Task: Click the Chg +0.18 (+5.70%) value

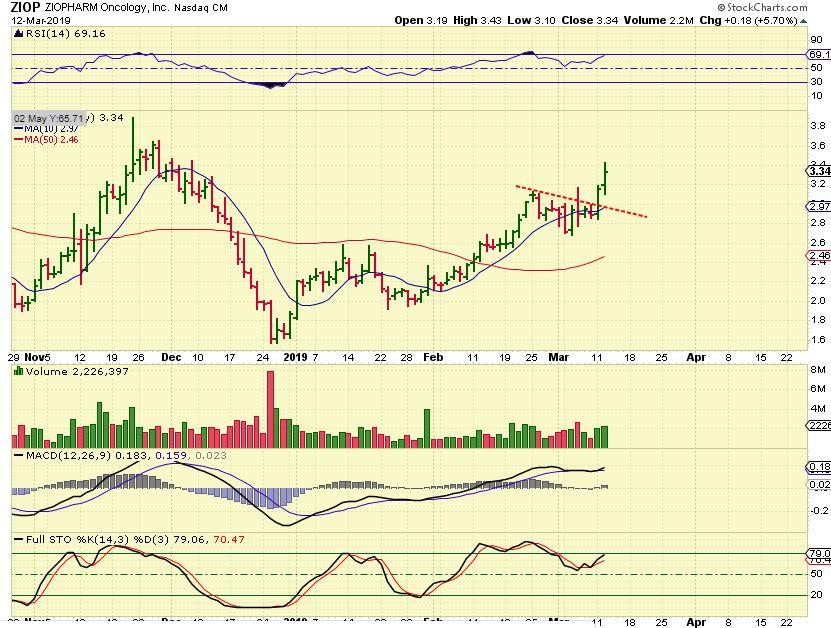Action: tap(765, 19)
